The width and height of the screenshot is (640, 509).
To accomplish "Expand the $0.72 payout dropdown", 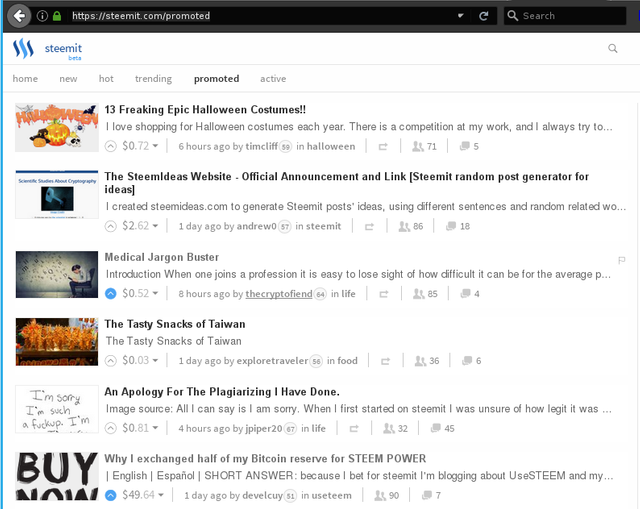I will click(140, 146).
